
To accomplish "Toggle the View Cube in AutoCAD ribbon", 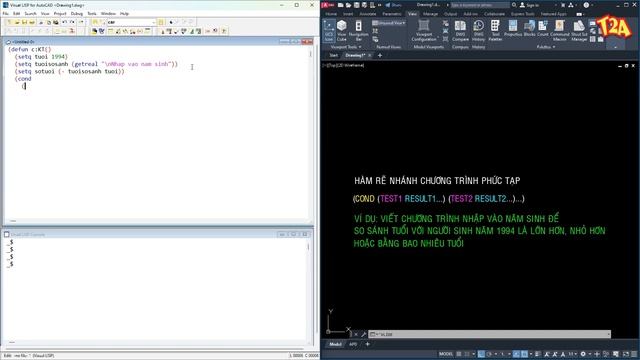I will [342, 31].
